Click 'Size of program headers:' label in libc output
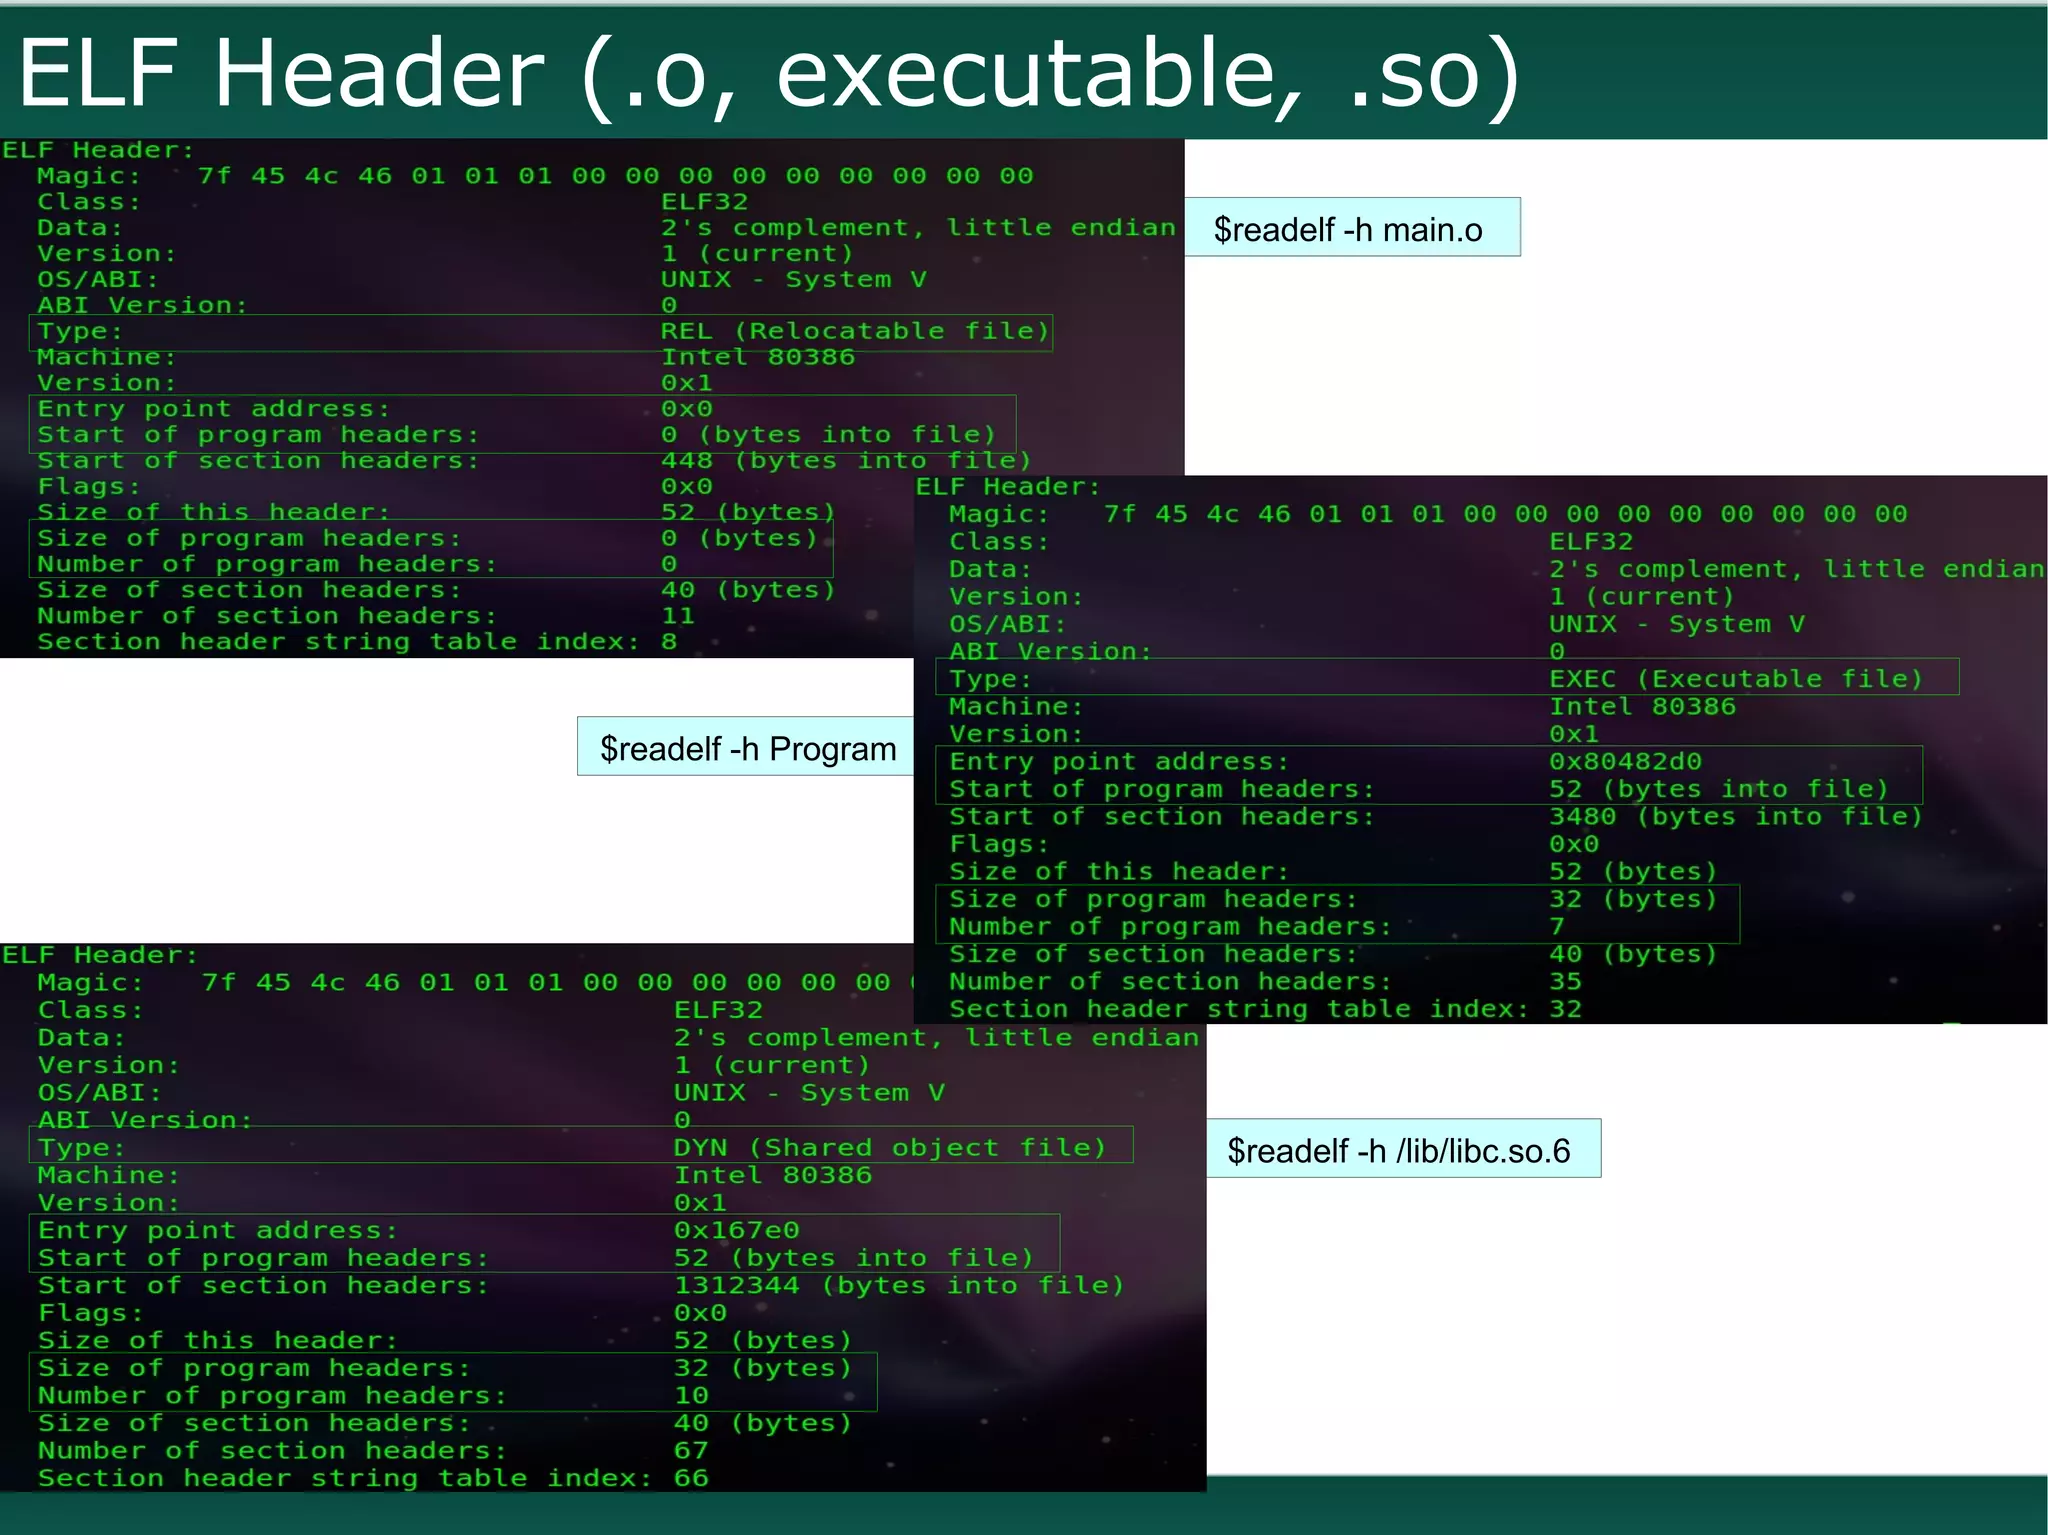This screenshot has height=1535, width=2048. pyautogui.click(x=254, y=1367)
